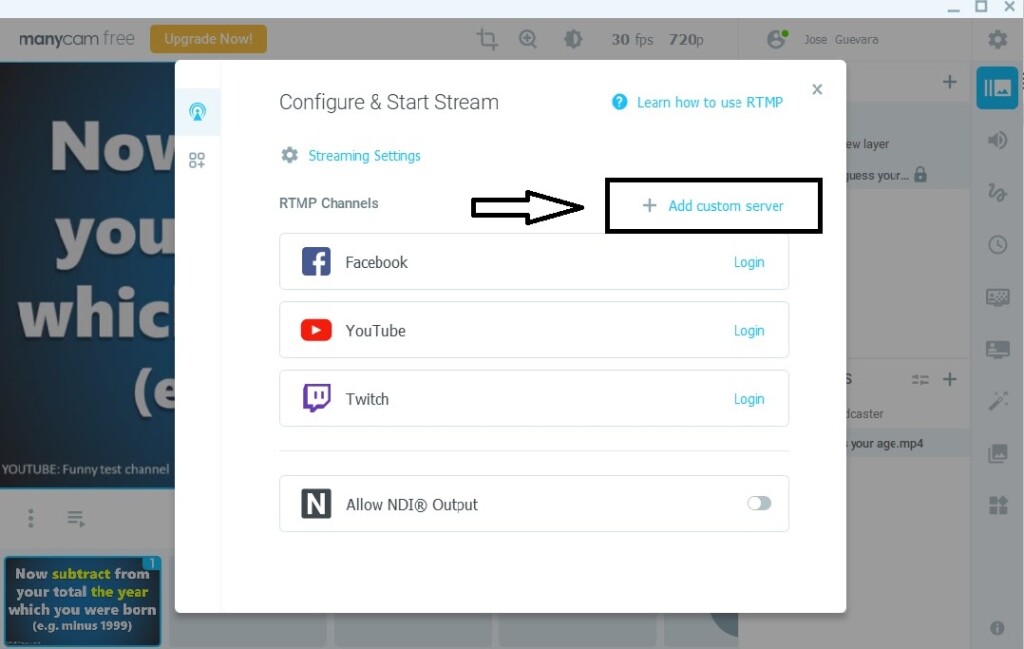Add a new layer with top plus icon
Image resolution: width=1024 pixels, height=649 pixels.
tap(950, 82)
